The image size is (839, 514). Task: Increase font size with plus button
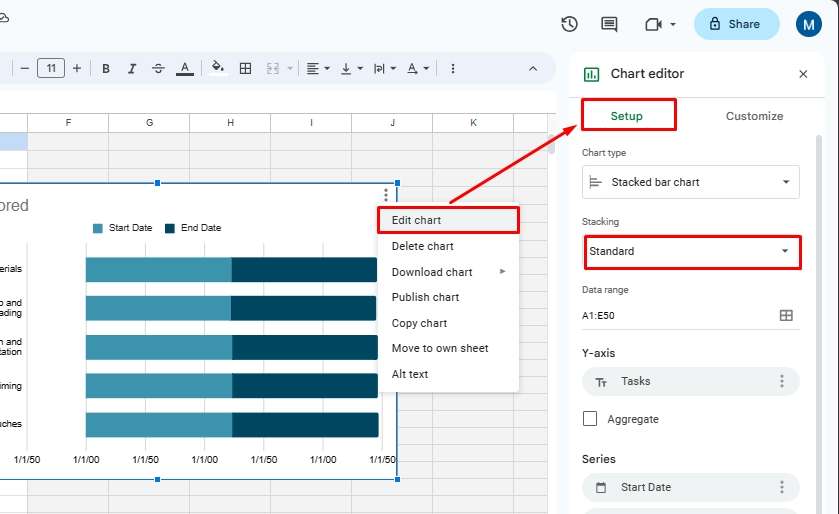click(77, 68)
